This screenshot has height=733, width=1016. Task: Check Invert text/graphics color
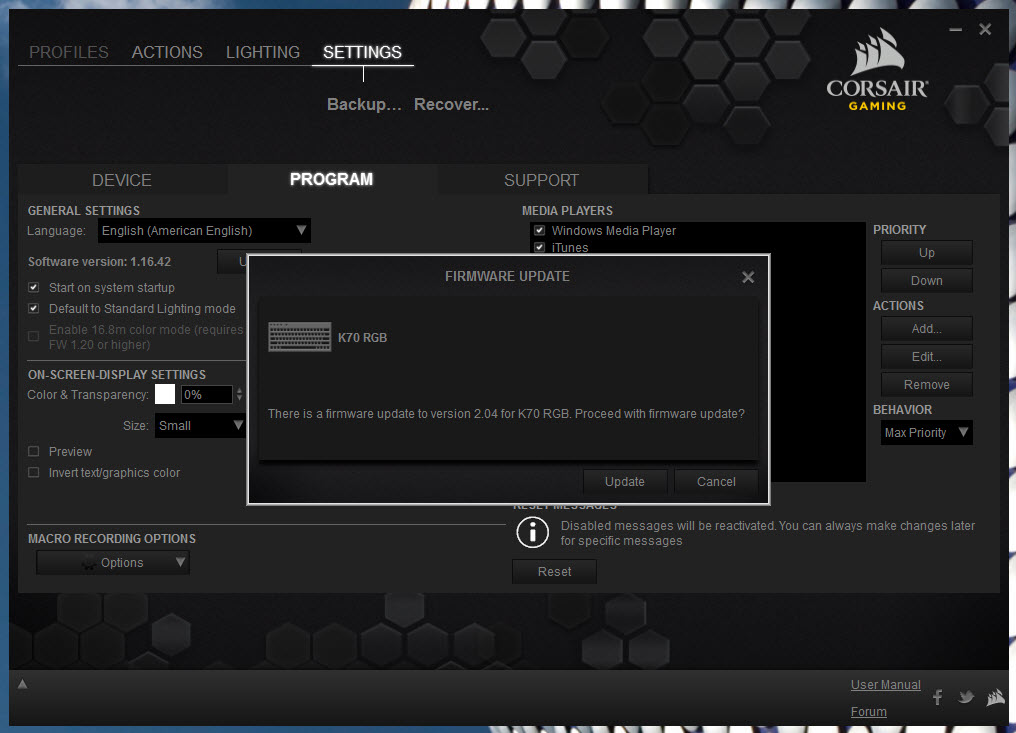tap(34, 472)
